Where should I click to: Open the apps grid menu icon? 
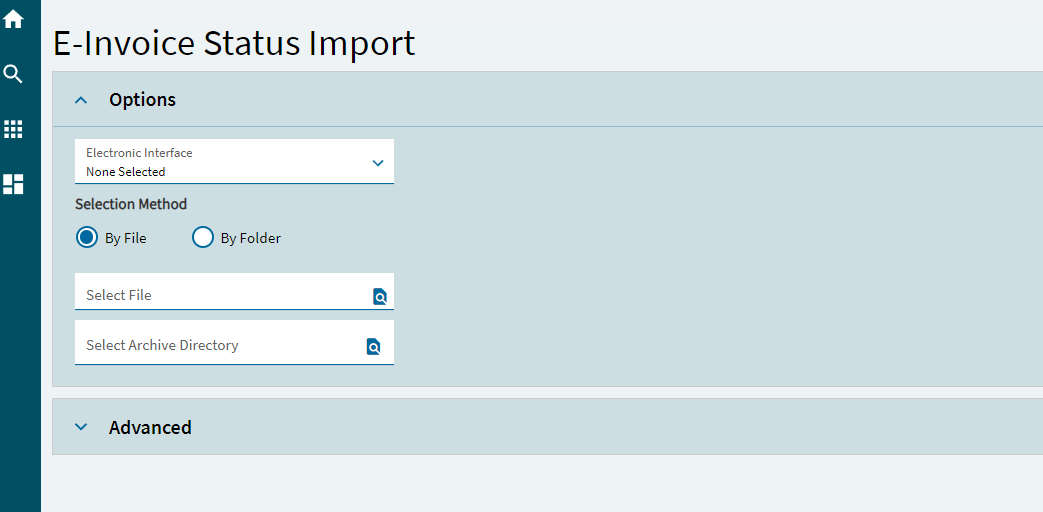[x=13, y=129]
